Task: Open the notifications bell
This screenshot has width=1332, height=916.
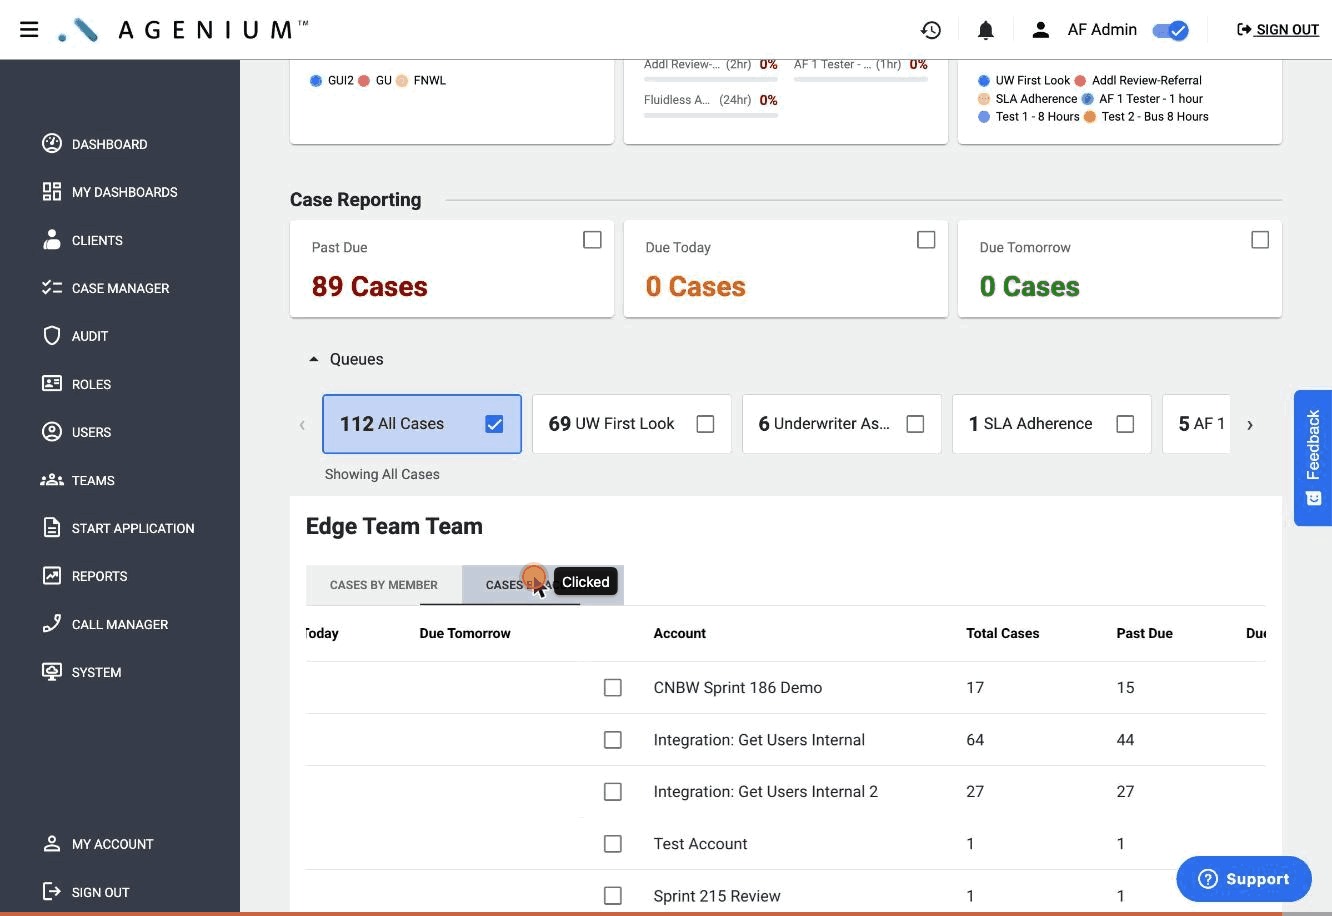Action: [986, 30]
